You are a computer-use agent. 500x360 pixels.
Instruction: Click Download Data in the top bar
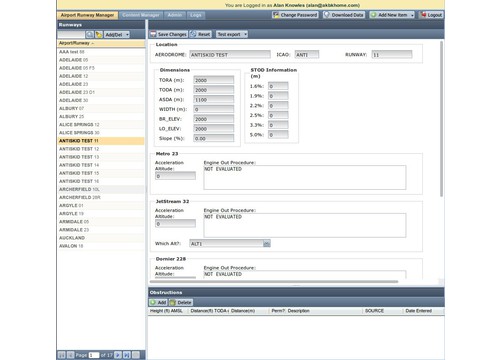pyautogui.click(x=344, y=15)
